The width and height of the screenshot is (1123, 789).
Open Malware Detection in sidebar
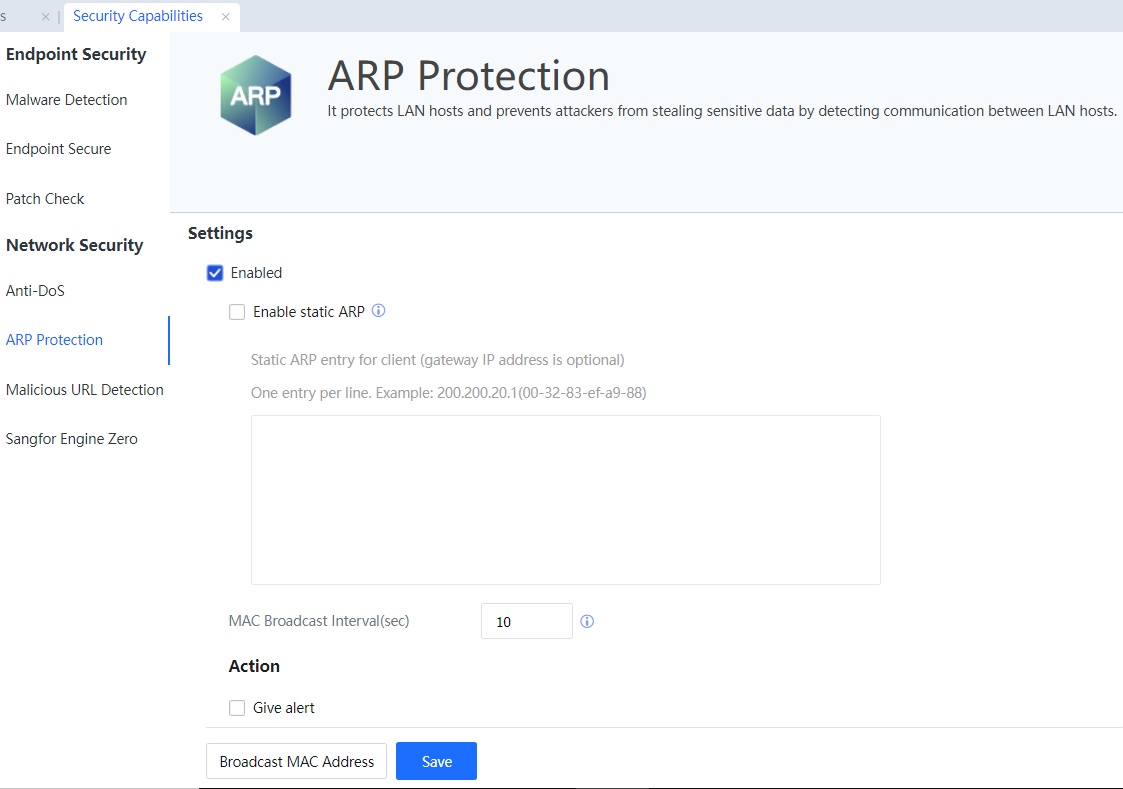pyautogui.click(x=67, y=100)
